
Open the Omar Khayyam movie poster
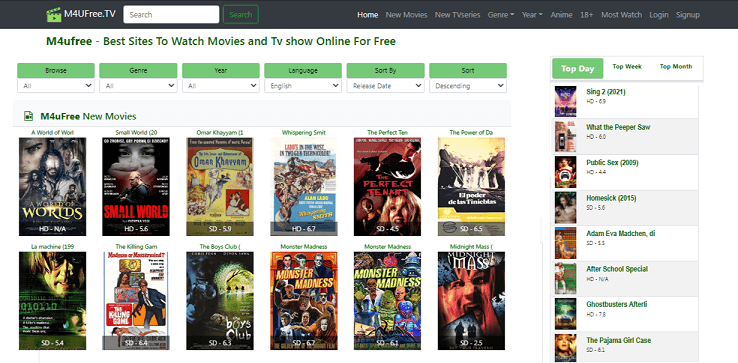[x=220, y=186]
